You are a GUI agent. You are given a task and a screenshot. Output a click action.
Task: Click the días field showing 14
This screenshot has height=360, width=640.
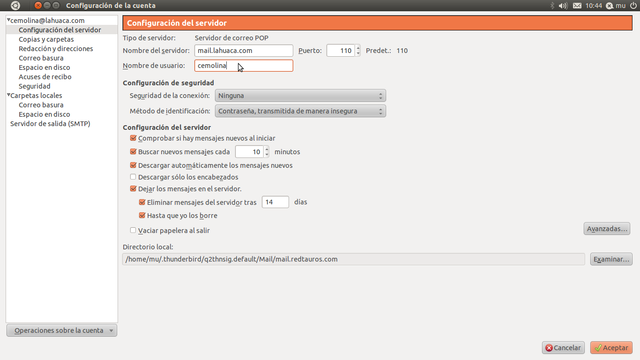point(275,202)
